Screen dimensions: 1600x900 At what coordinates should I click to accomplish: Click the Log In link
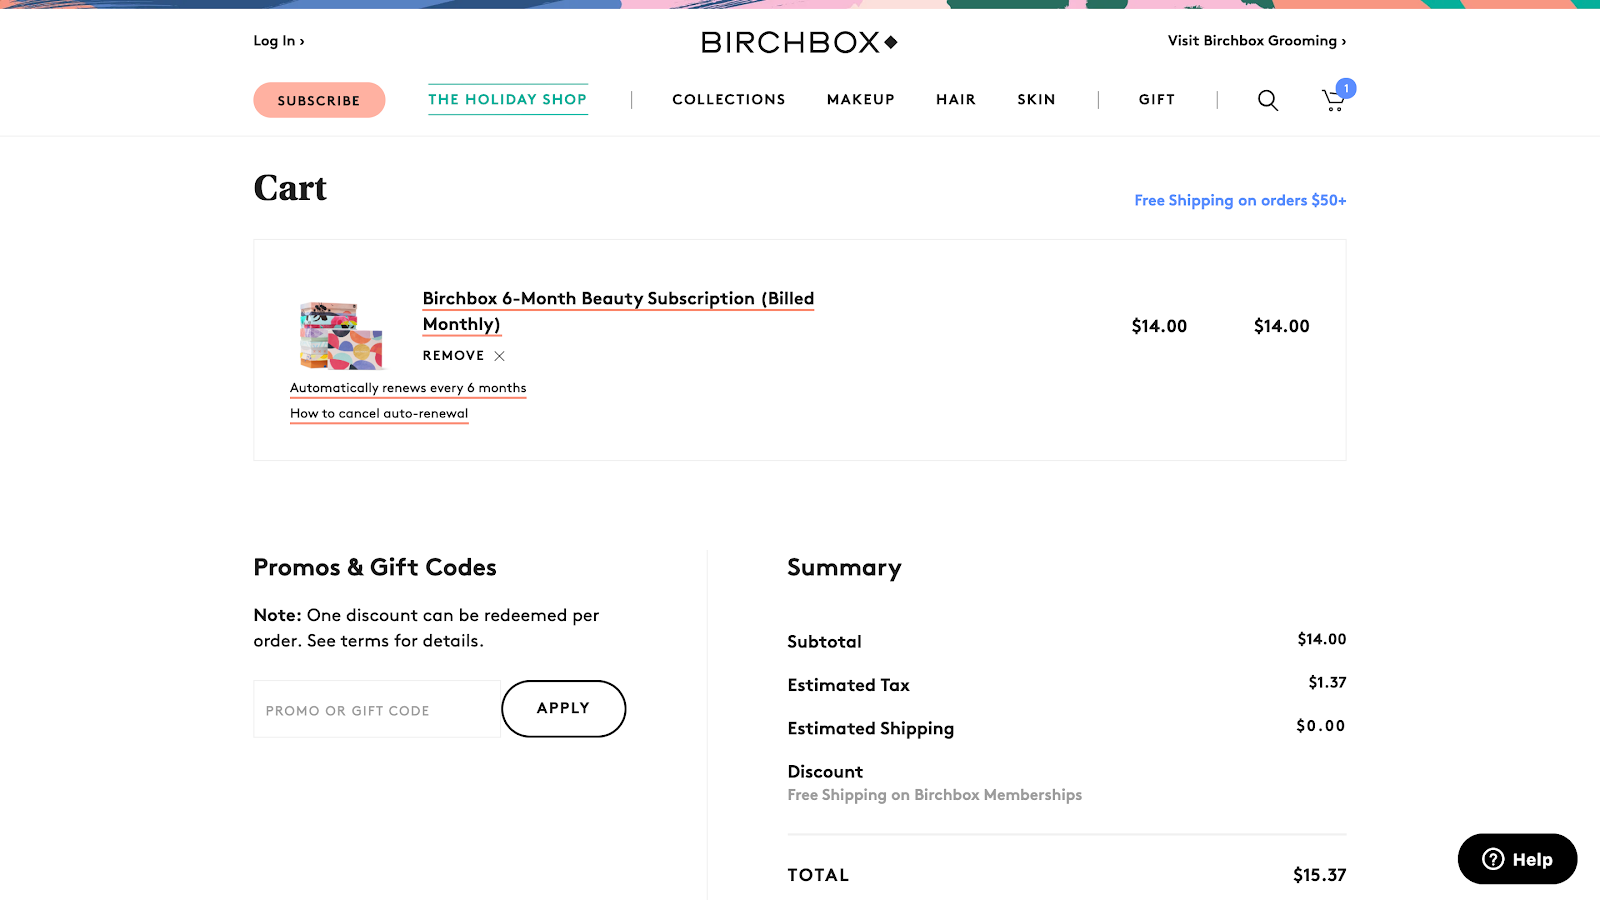point(278,41)
